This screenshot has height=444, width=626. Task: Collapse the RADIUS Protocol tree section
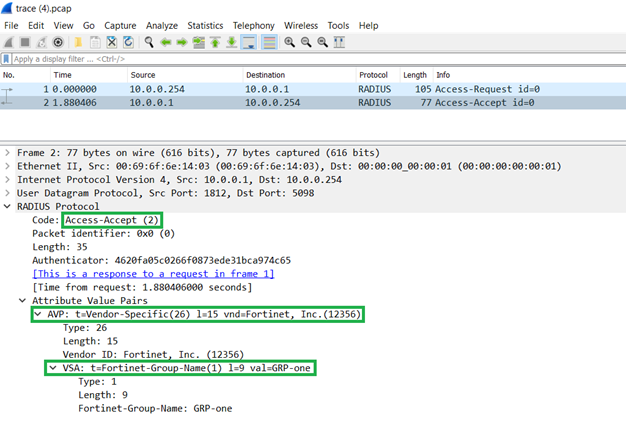click(8, 206)
